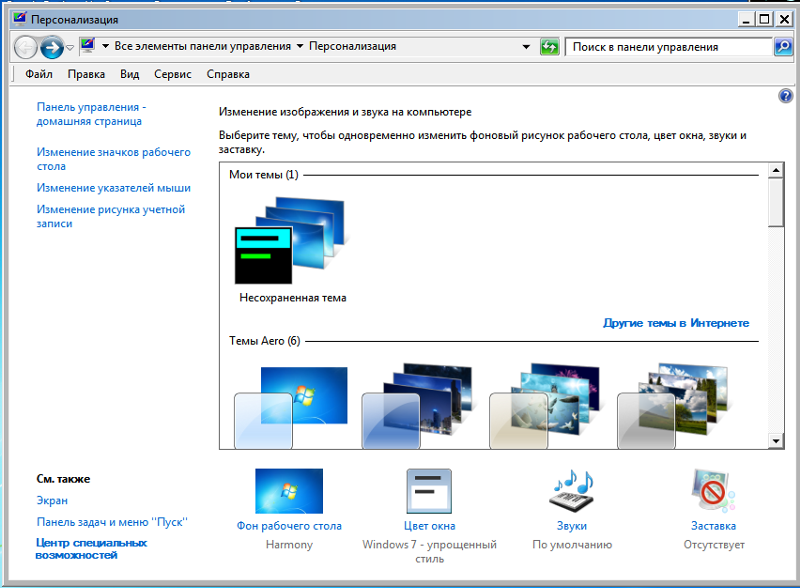Open the 'Вид' menu
The image size is (800, 588).
(x=130, y=74)
